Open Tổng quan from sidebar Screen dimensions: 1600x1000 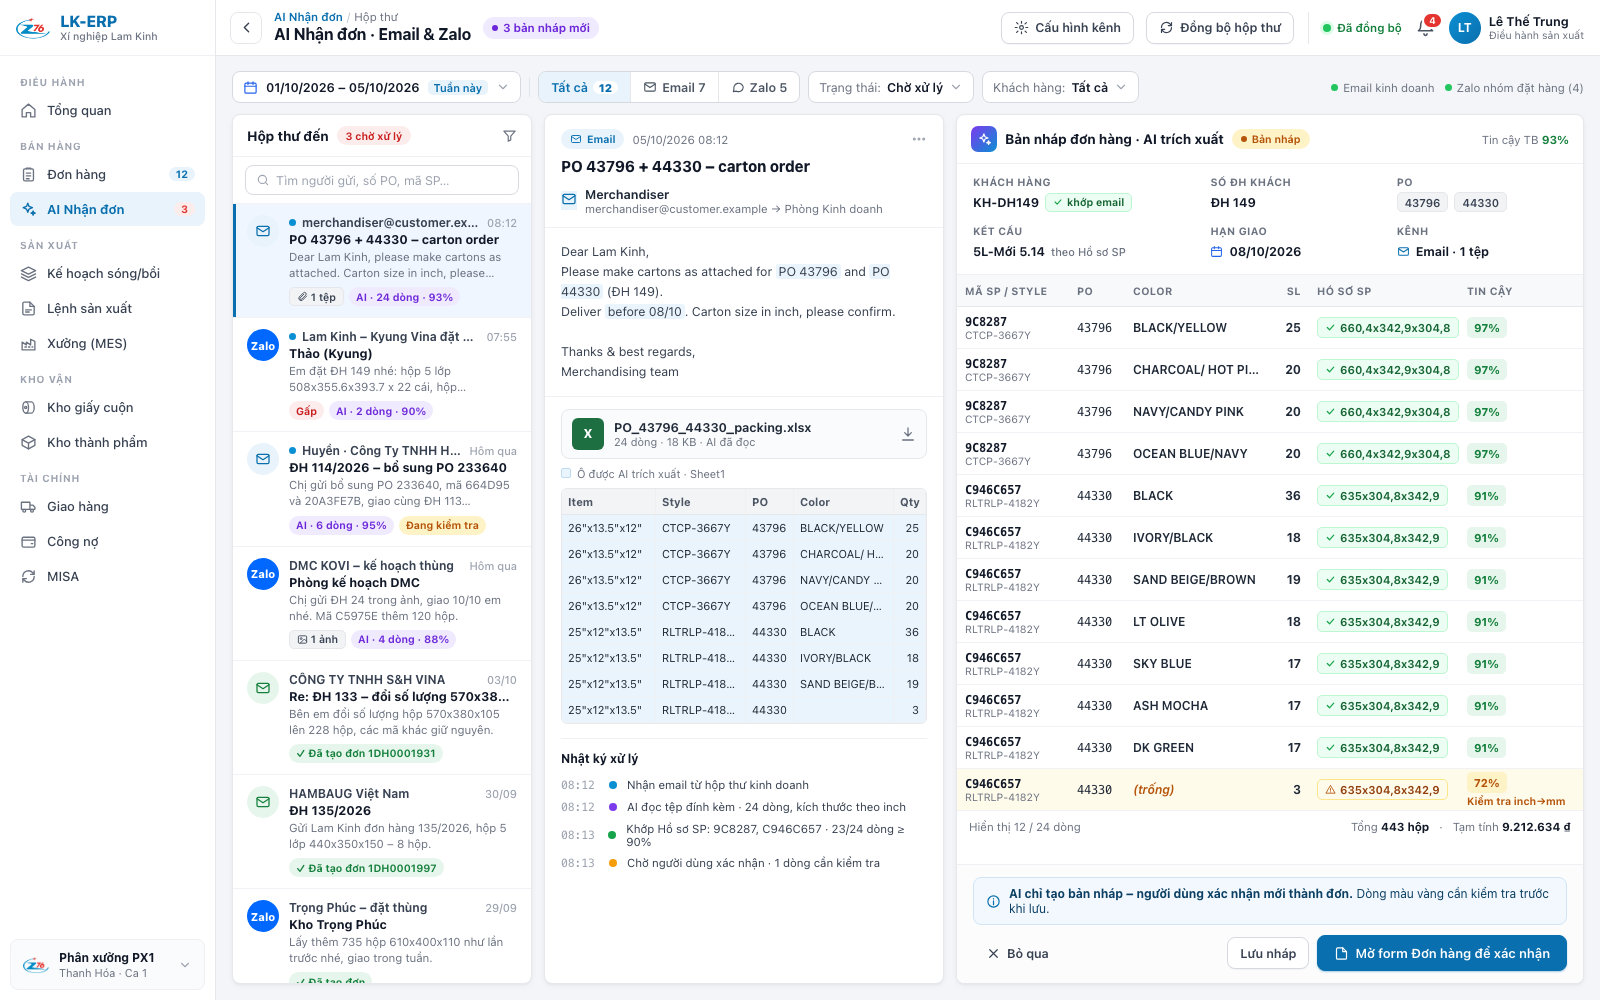[108, 110]
